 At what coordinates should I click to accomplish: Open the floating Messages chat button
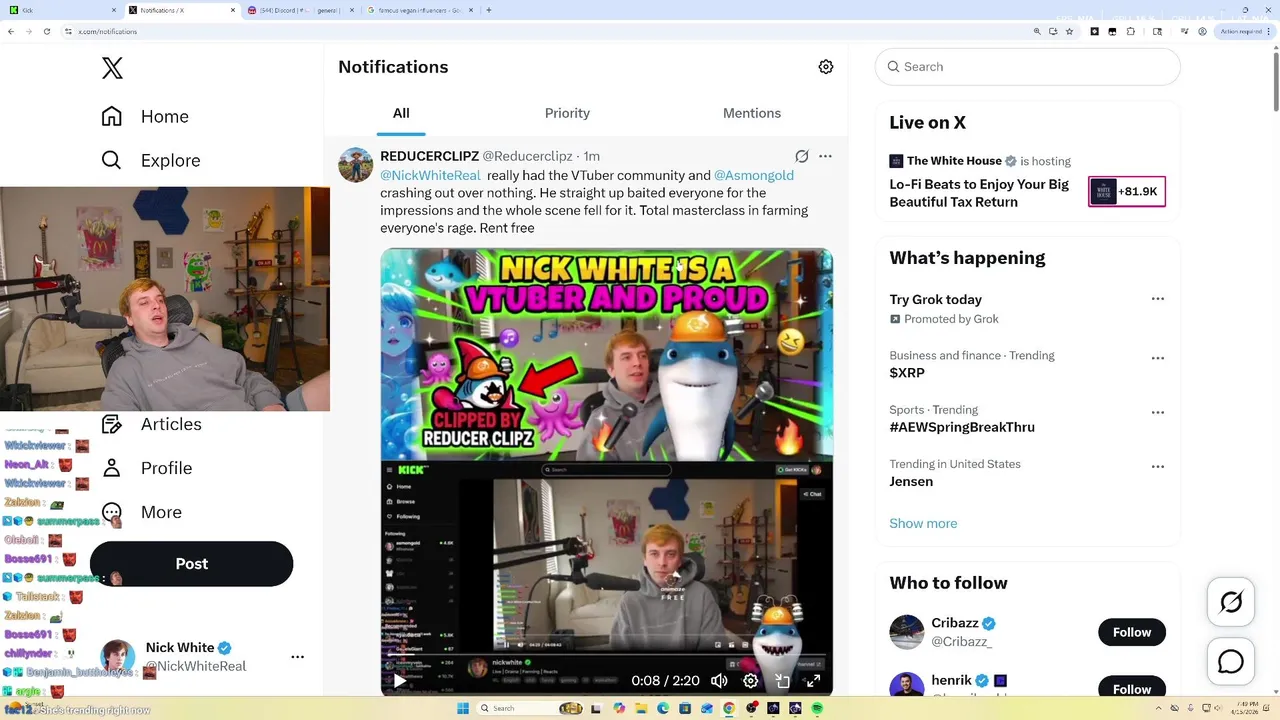coord(1231,662)
